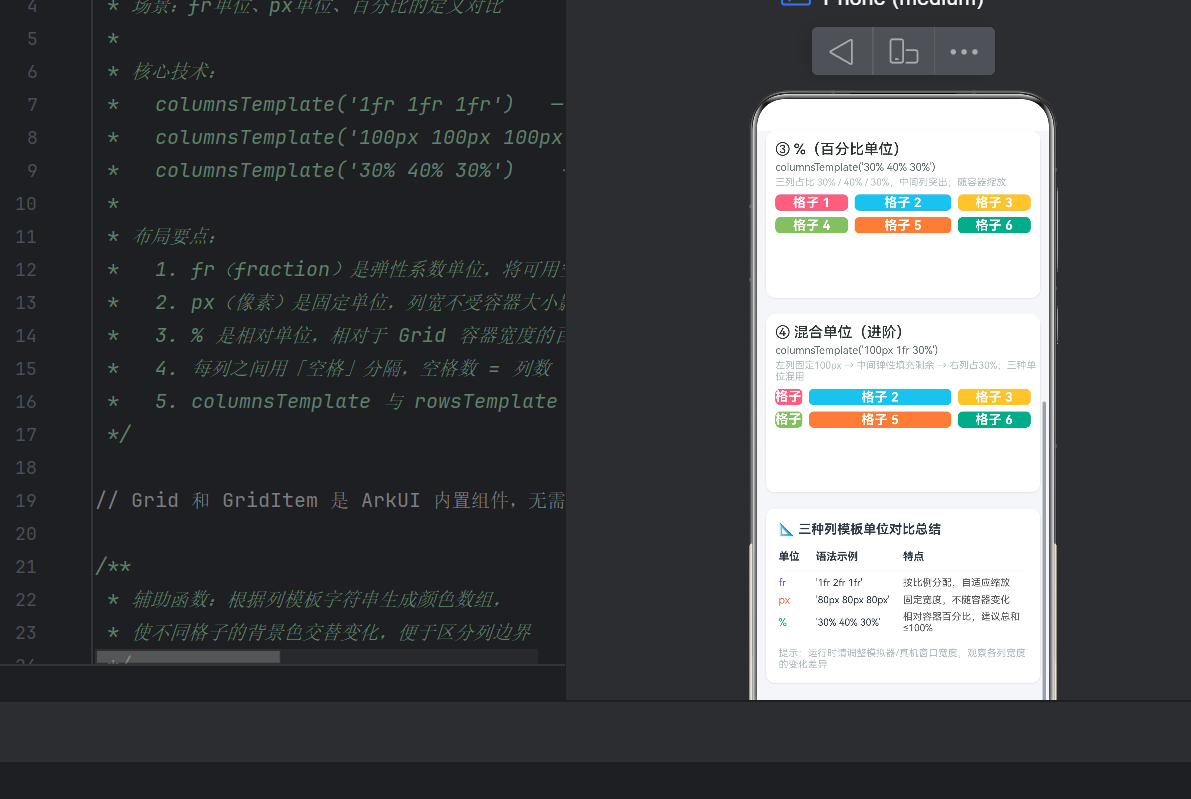Viewport: 1191px width, 799px height.
Task: Click table header 特点
Action: pyautogui.click(x=913, y=557)
